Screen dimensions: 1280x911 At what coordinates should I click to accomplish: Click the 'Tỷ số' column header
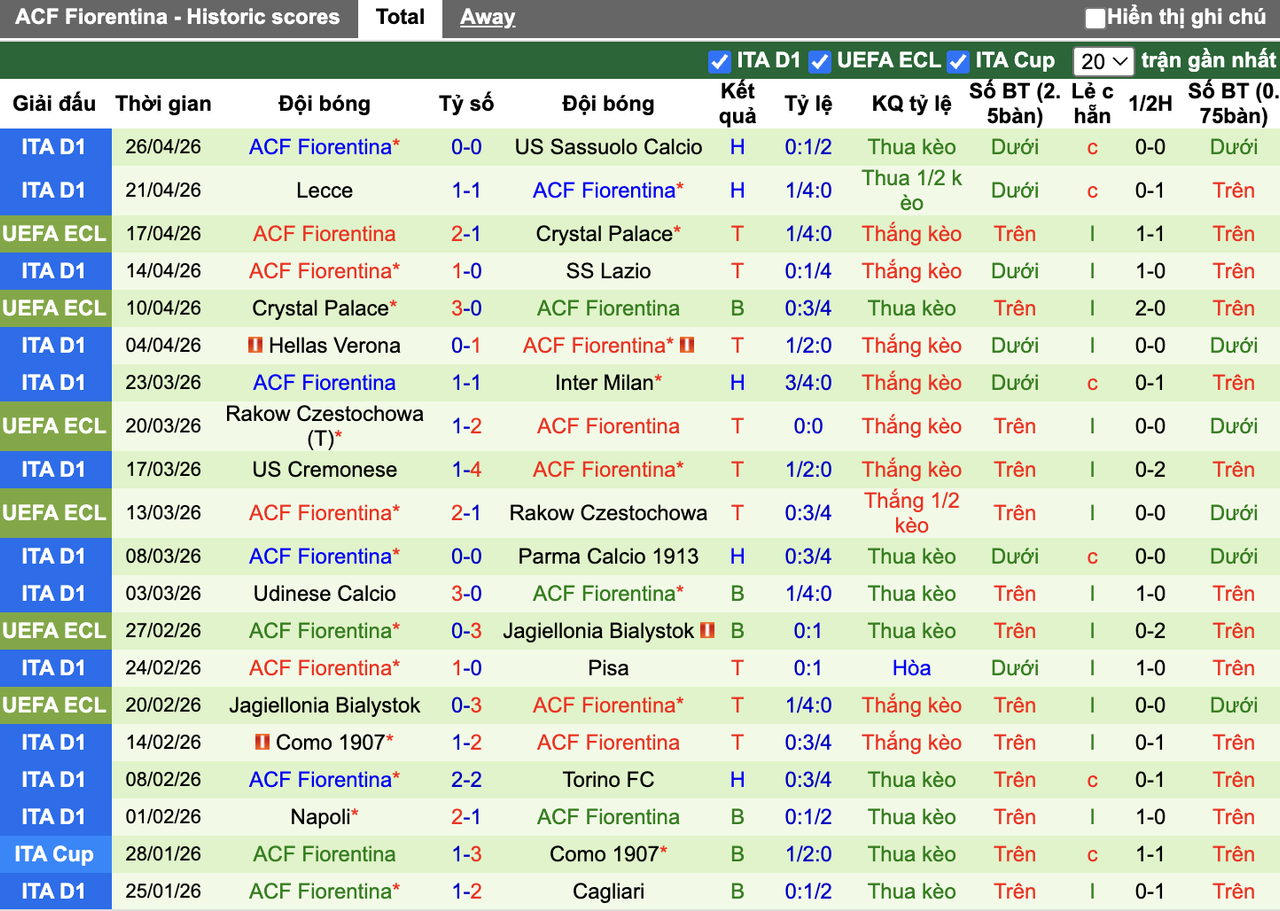tap(466, 104)
